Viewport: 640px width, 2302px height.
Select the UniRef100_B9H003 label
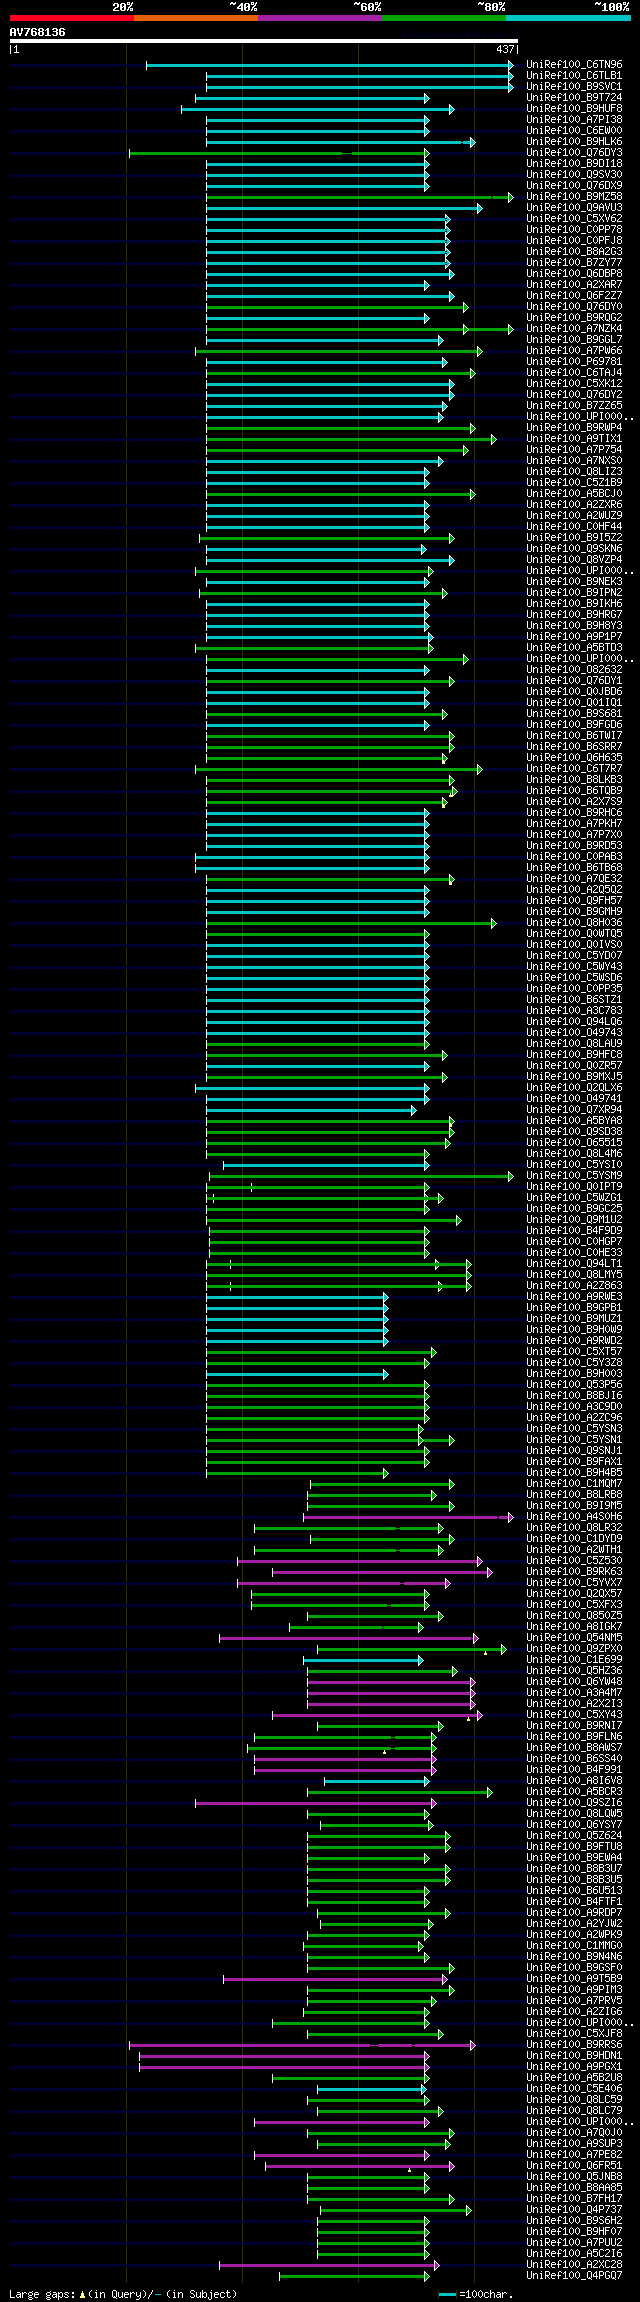pos(574,1374)
